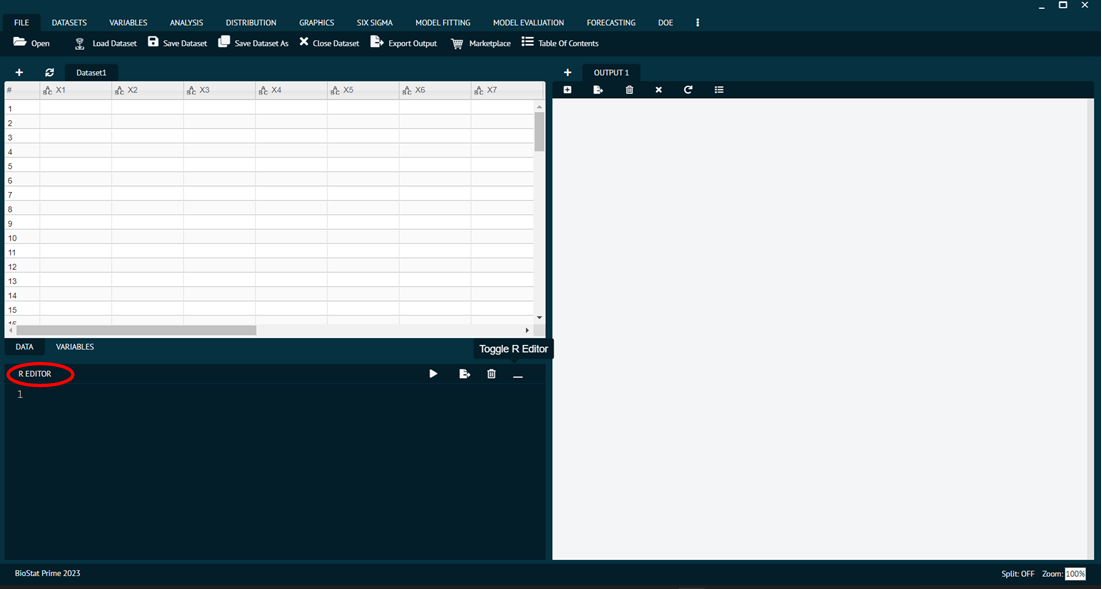Refresh the dataset grid with refresh icon

49,72
